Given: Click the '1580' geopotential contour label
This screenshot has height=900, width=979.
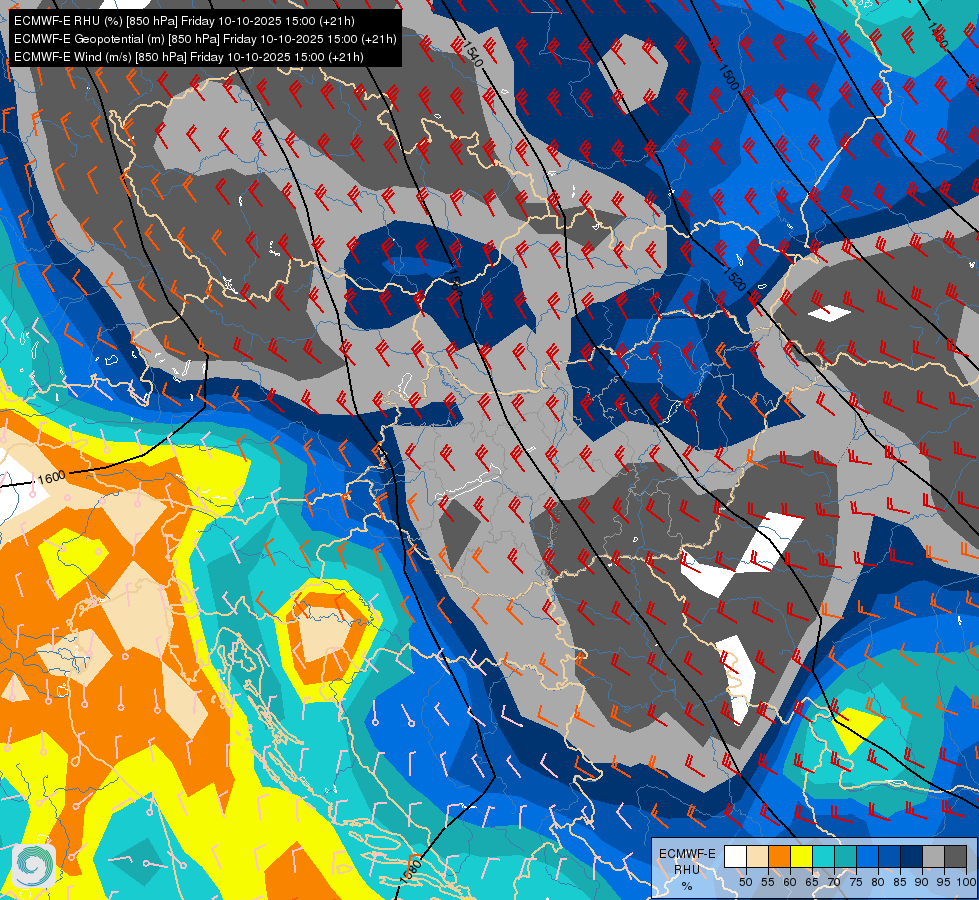Looking at the screenshot, I should point(411,871).
